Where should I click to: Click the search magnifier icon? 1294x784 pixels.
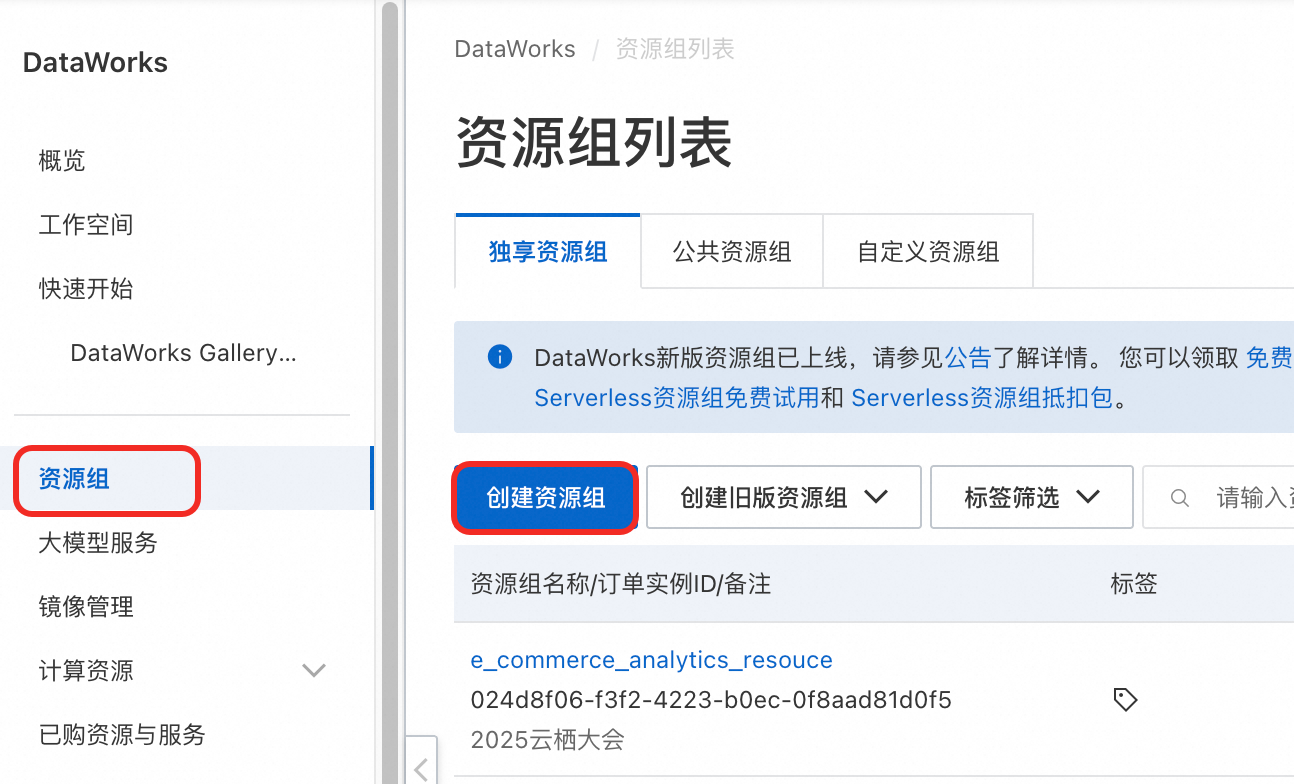coord(1180,497)
